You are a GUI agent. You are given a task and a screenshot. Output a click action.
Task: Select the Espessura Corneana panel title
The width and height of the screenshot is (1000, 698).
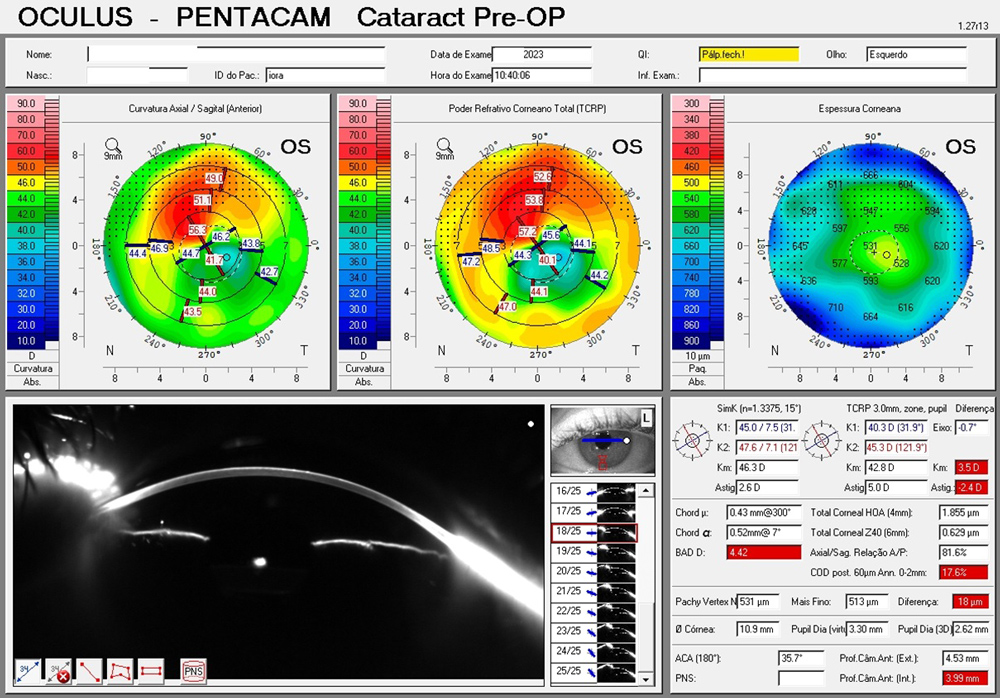point(860,109)
